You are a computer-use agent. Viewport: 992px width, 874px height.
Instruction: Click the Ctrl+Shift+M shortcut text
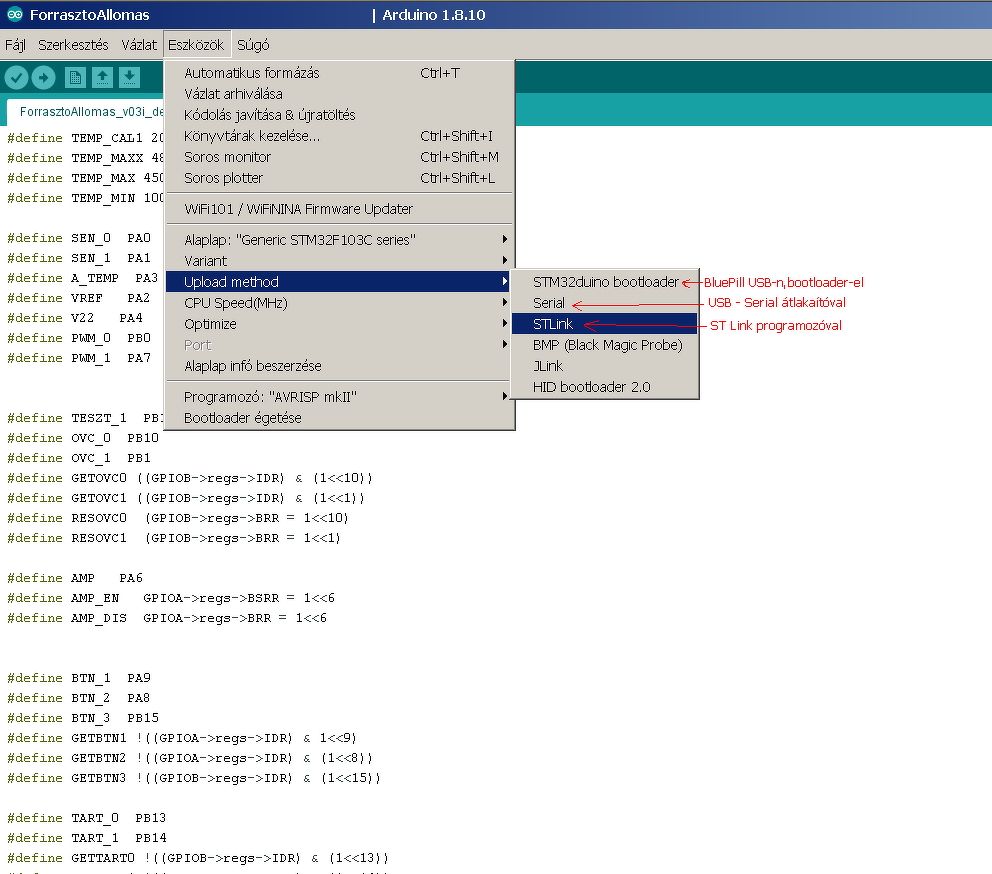pos(459,156)
